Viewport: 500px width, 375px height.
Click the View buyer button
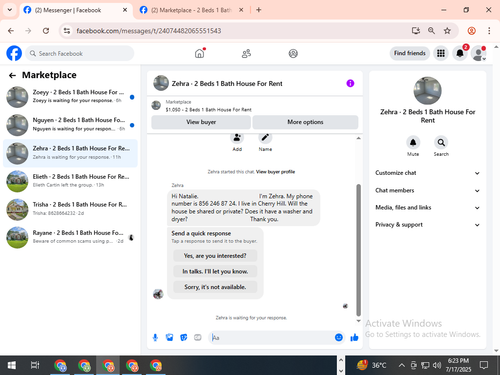[x=201, y=122]
